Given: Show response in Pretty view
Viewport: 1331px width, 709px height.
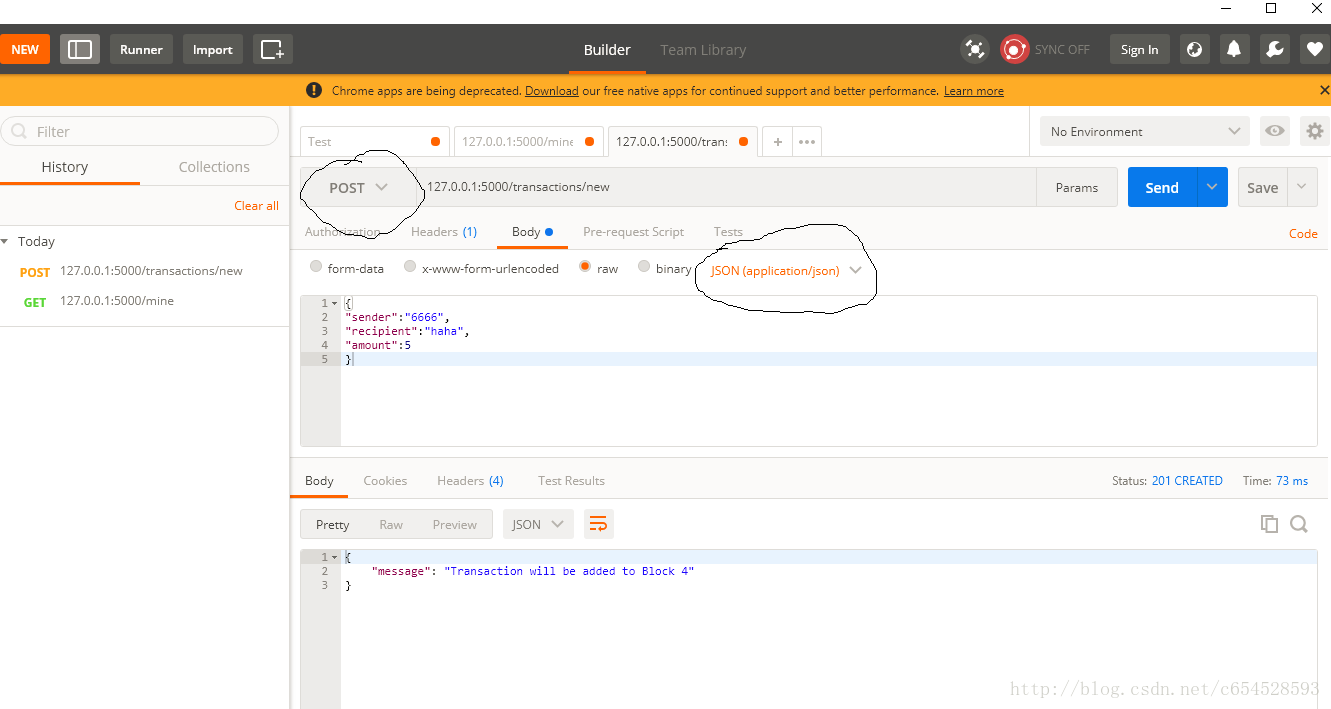Looking at the screenshot, I should 333,524.
